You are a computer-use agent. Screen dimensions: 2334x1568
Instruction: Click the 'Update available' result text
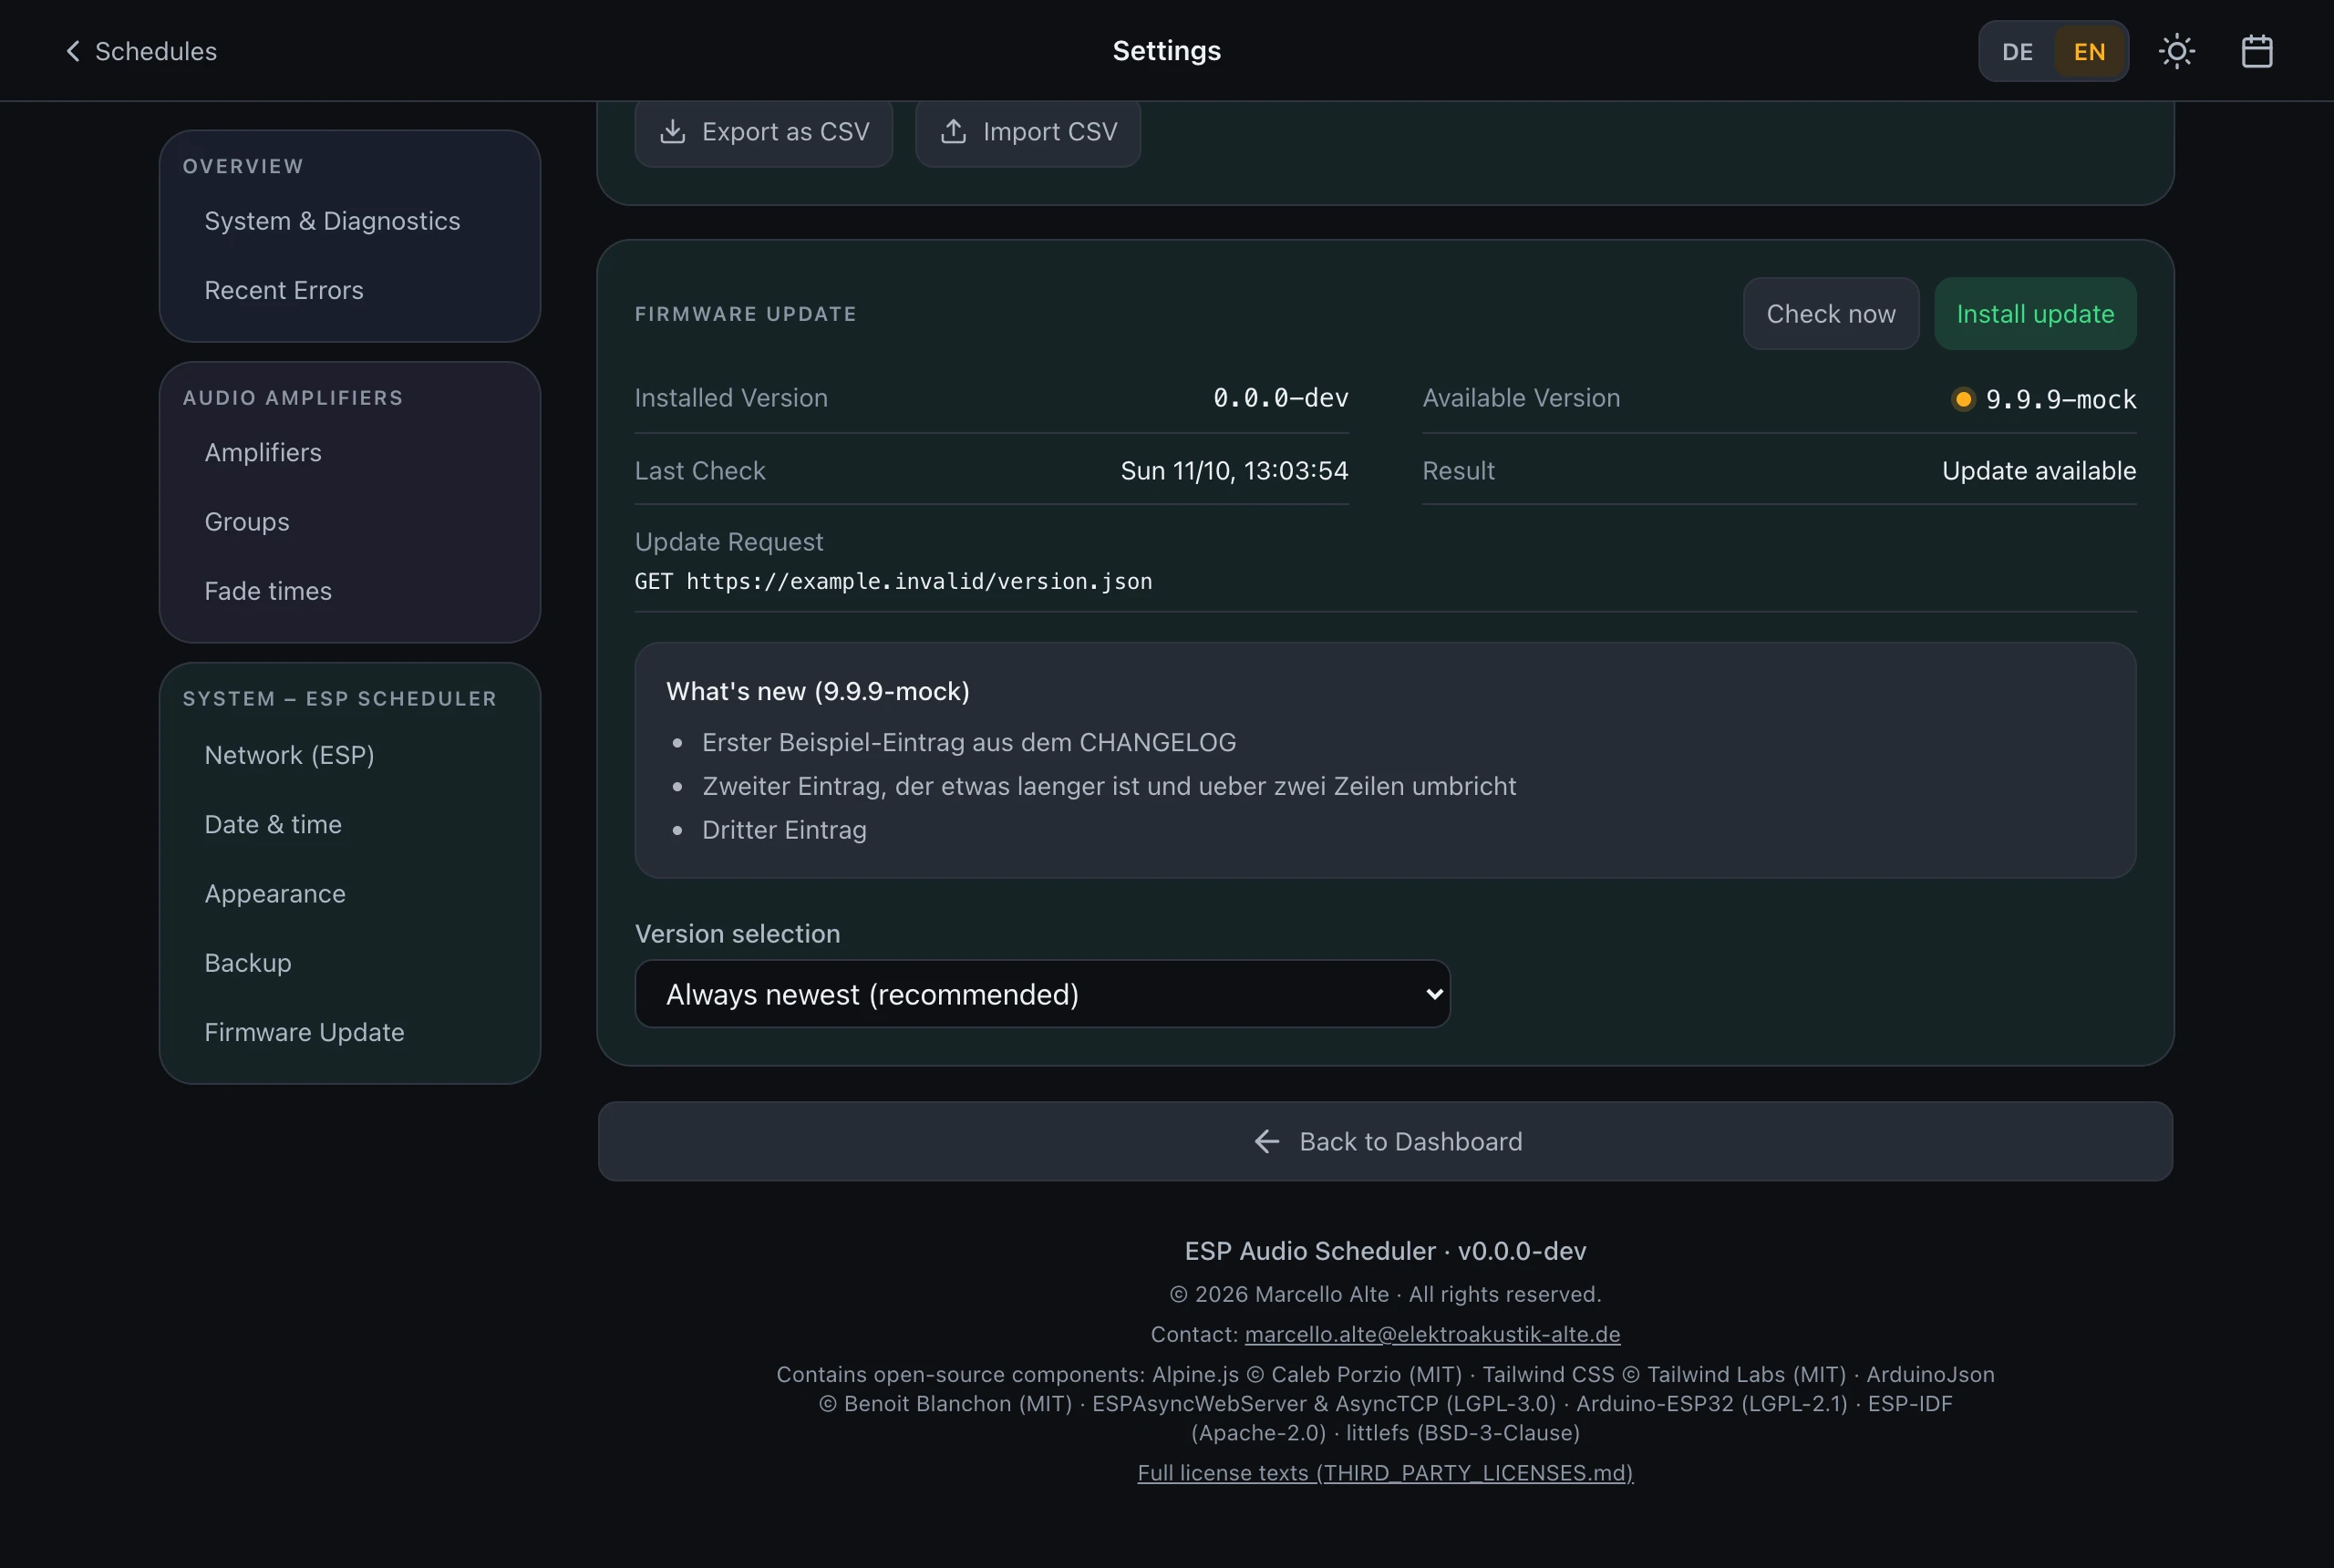(x=2039, y=470)
